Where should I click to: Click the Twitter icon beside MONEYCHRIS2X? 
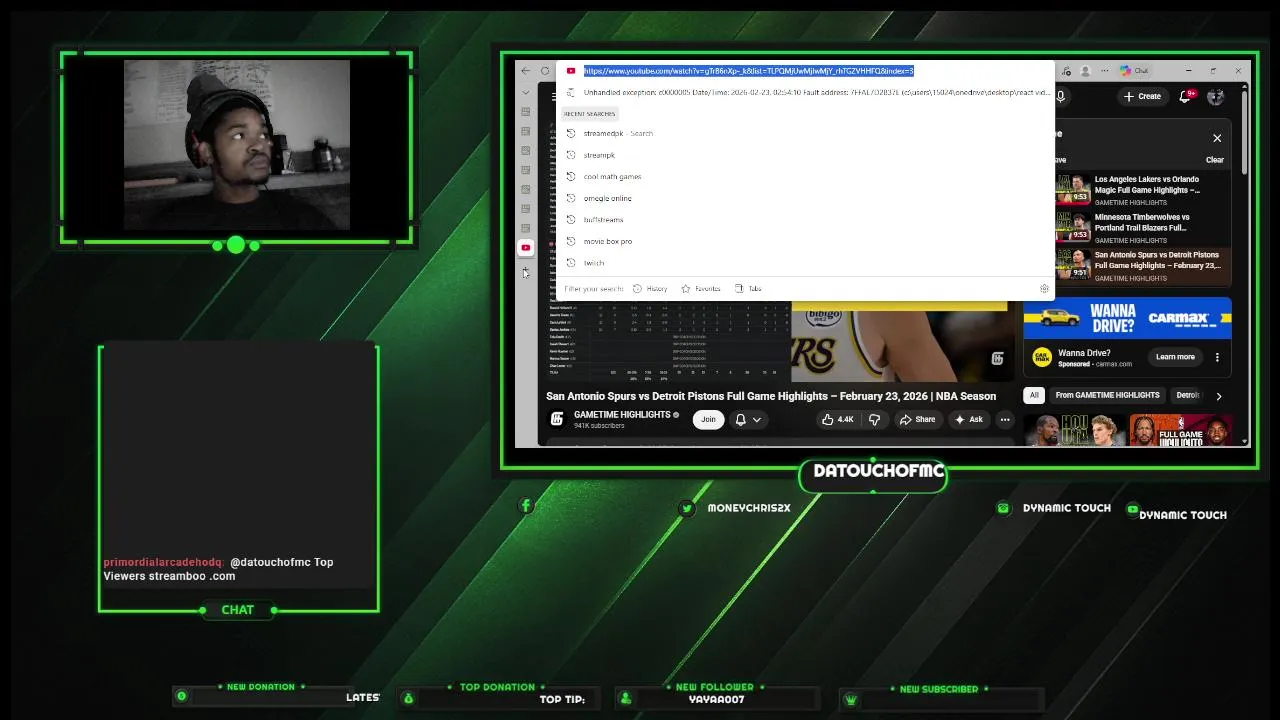click(x=686, y=508)
